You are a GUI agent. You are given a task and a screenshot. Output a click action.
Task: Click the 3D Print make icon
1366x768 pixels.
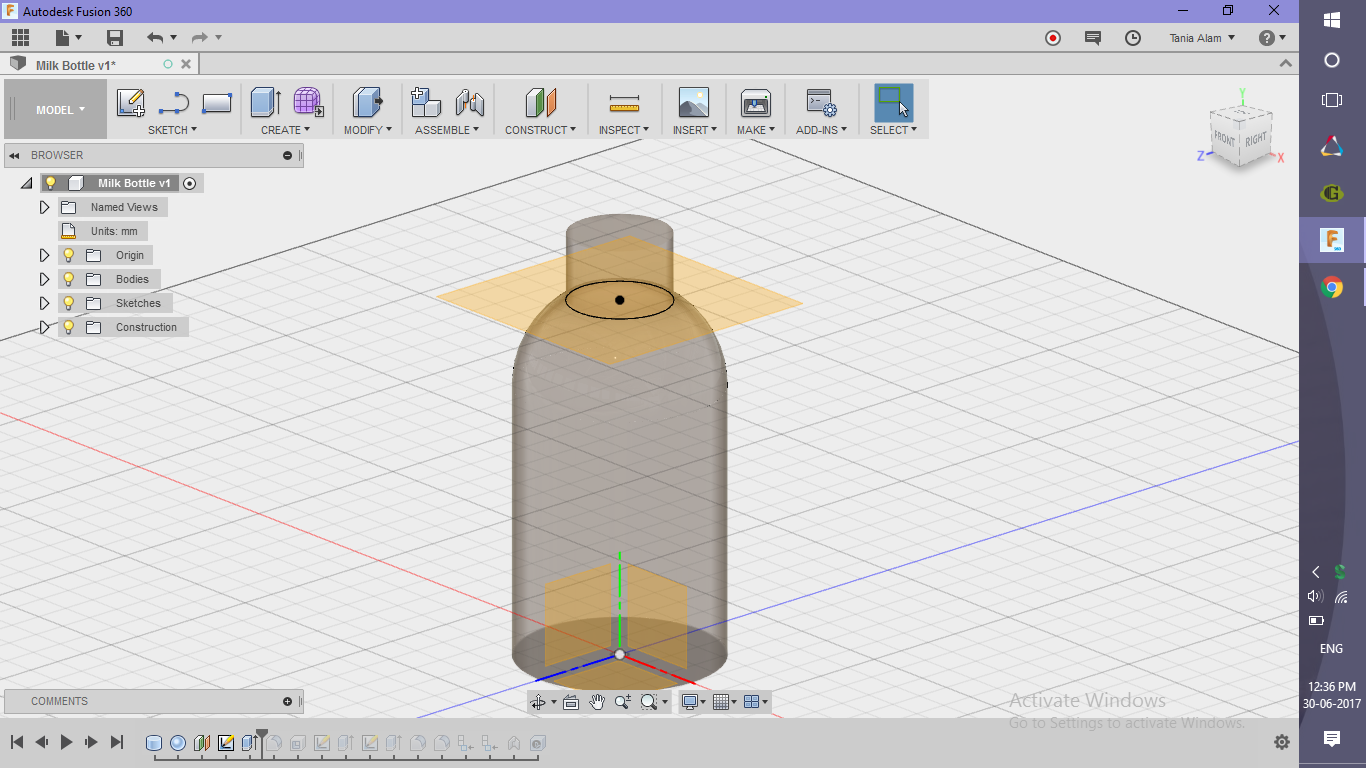(x=755, y=102)
